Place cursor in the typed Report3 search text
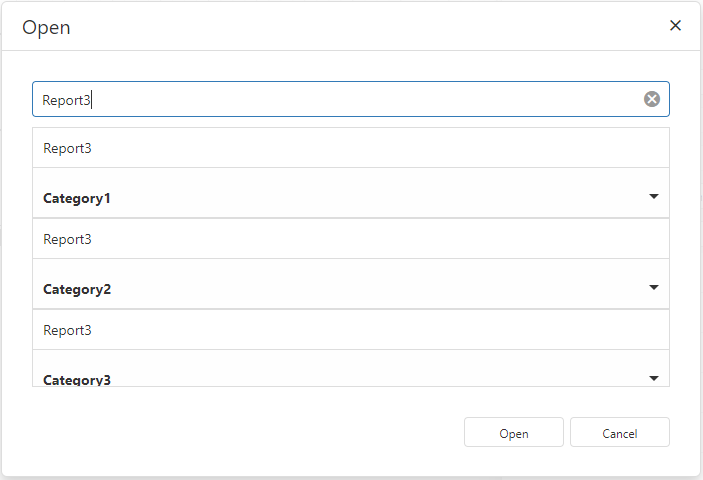The width and height of the screenshot is (703, 480). (66, 100)
